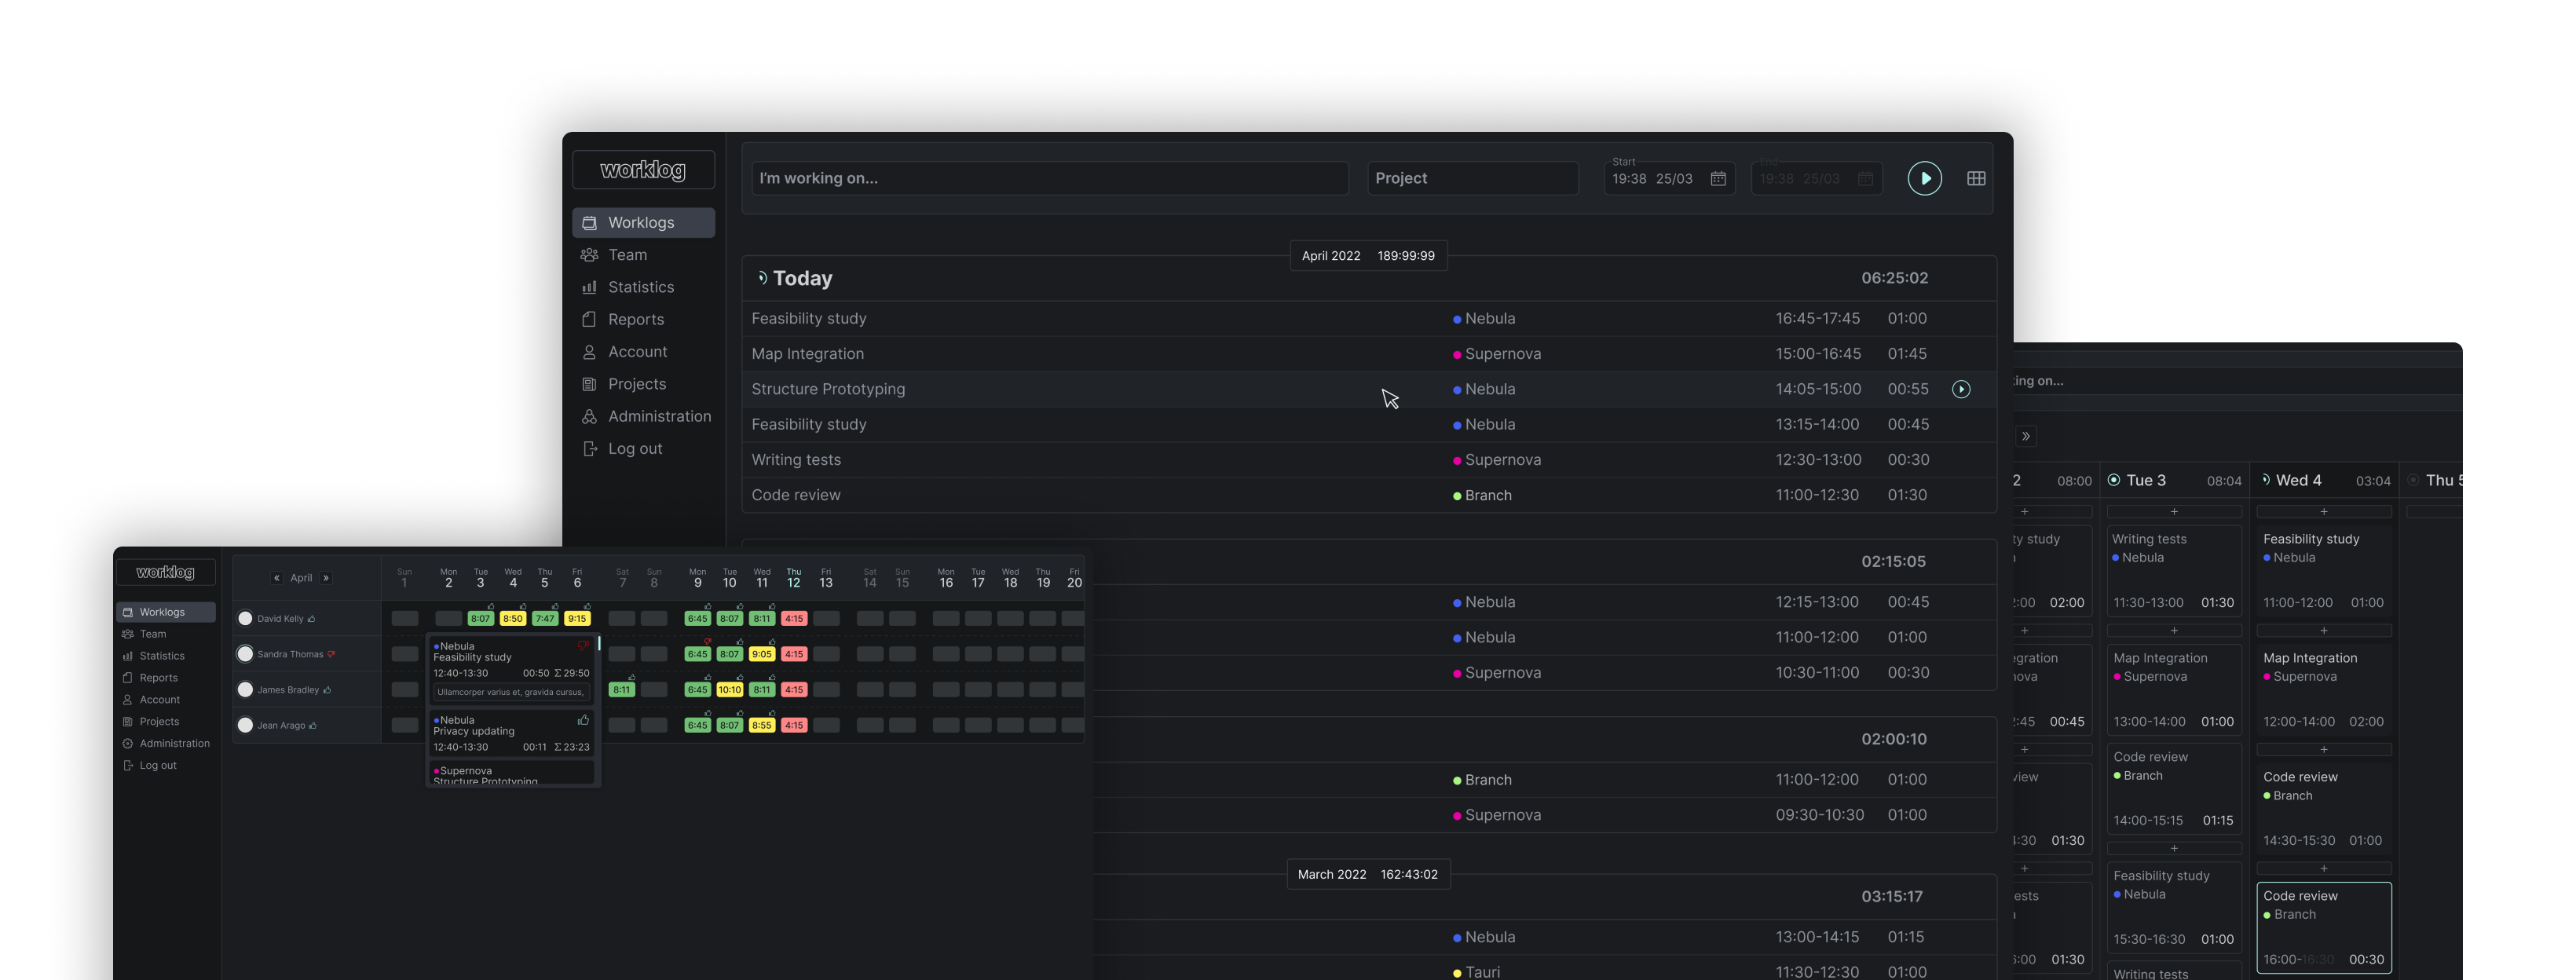Toggle thumbs-down on Feasibility study popup card
The height and width of the screenshot is (980, 2576).
[583, 646]
